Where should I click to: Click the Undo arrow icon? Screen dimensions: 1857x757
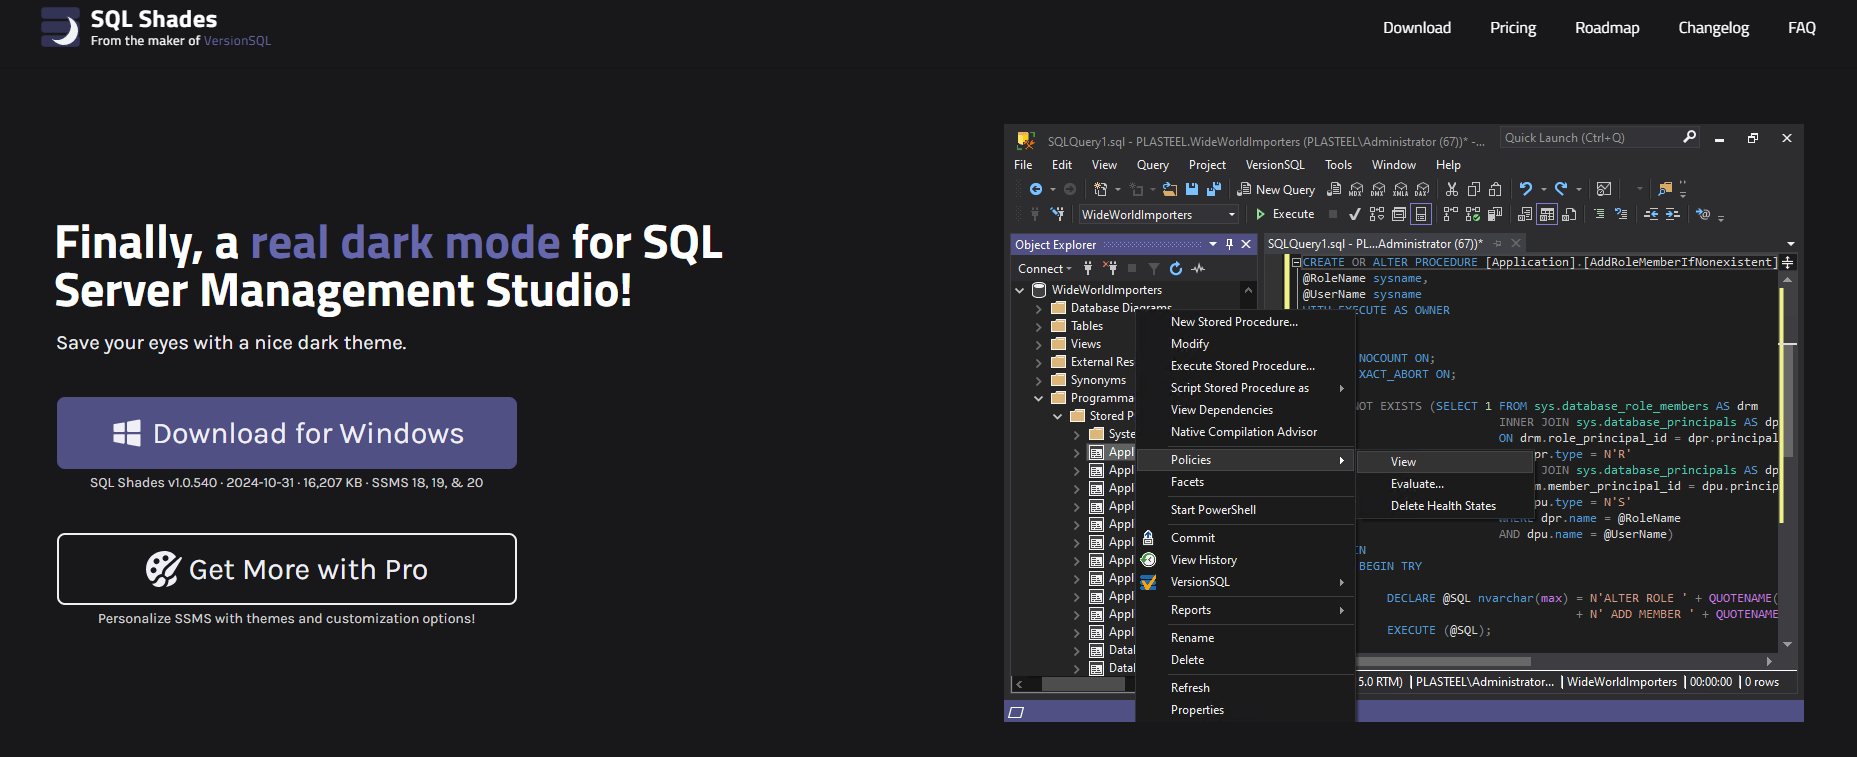1526,189
